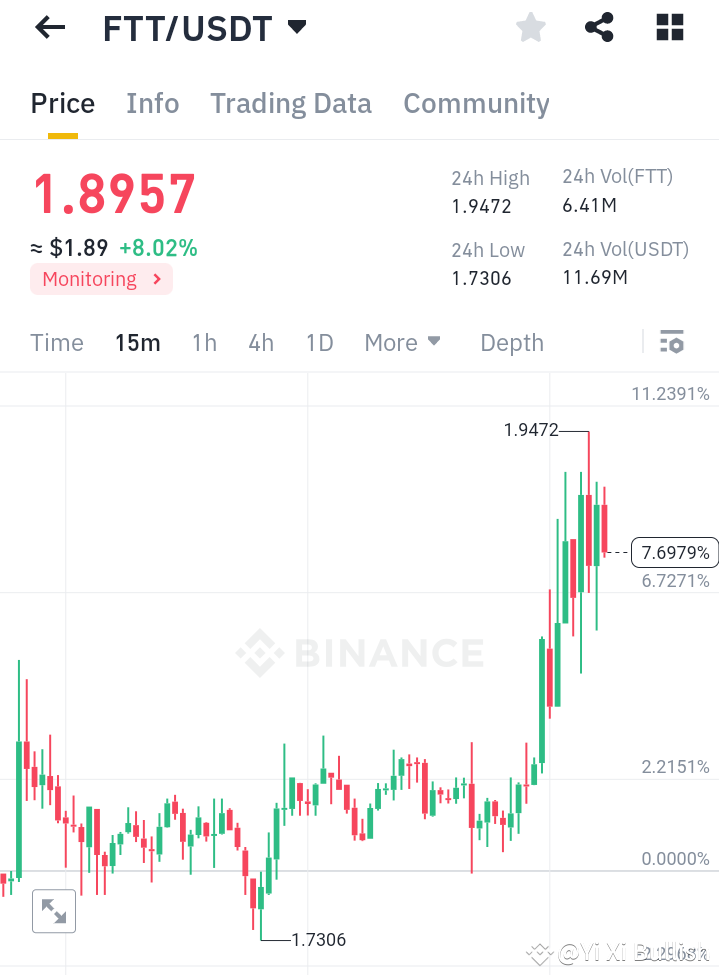Open the Community tab
719x975 pixels.
click(x=476, y=103)
